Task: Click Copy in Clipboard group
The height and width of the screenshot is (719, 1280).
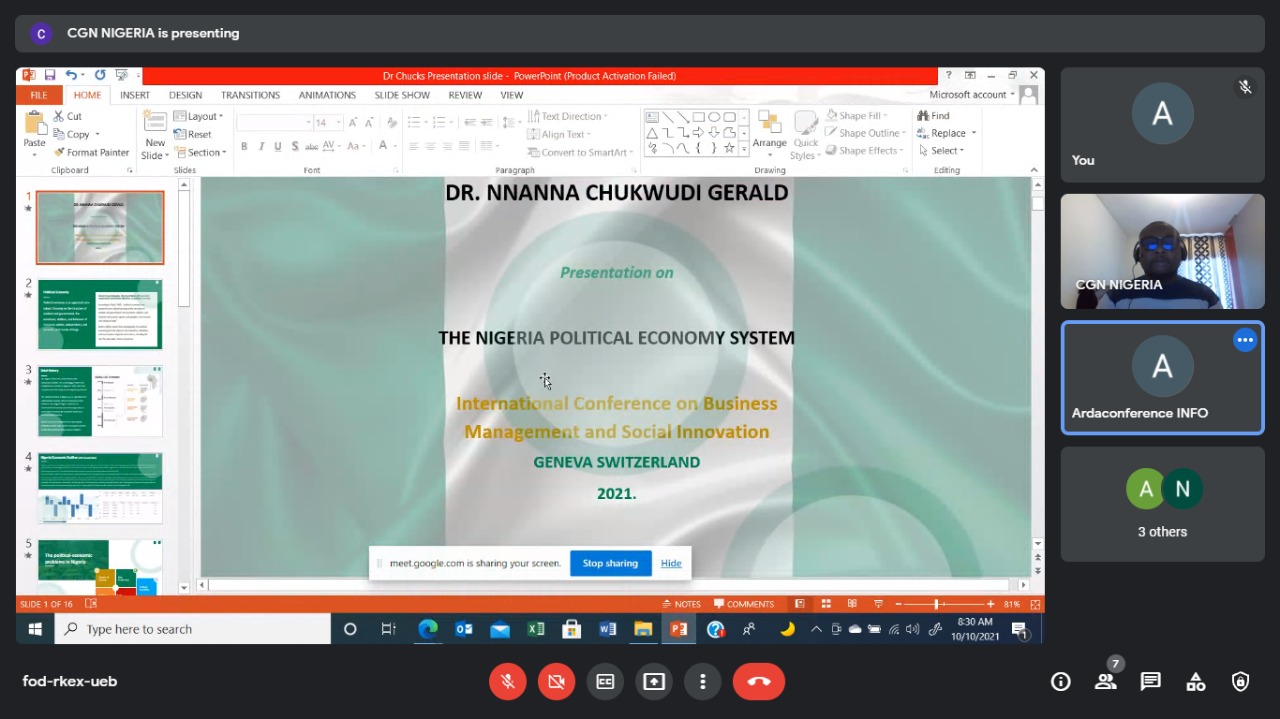Action: [x=75, y=134]
